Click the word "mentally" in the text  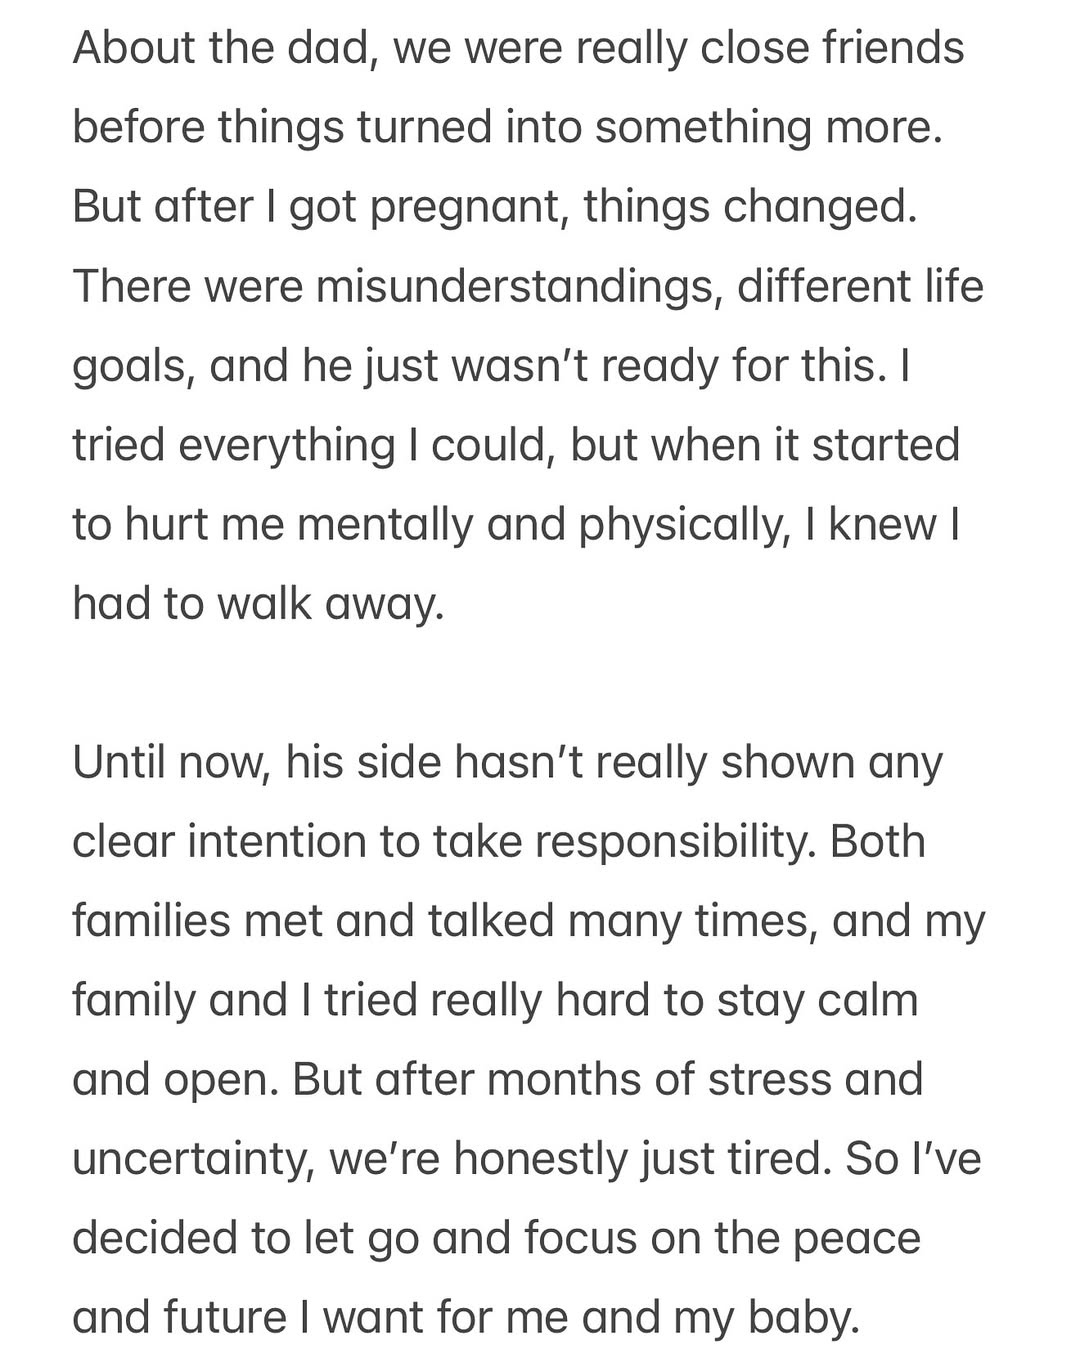(385, 525)
